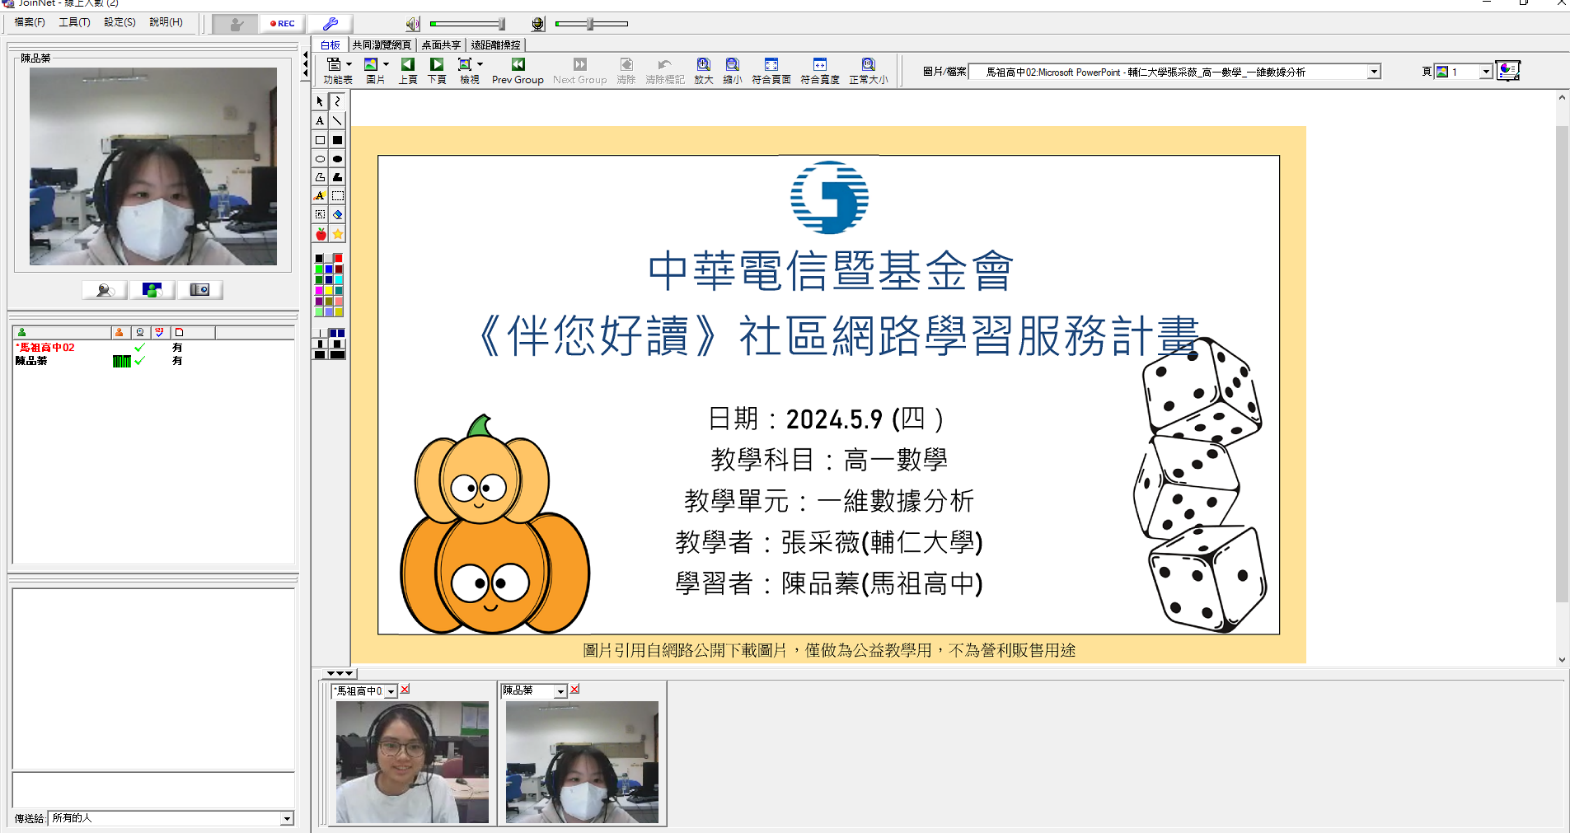This screenshot has height=833, width=1570.
Task: Open the 檢視 dropdown arrow
Action: pyautogui.click(x=480, y=64)
